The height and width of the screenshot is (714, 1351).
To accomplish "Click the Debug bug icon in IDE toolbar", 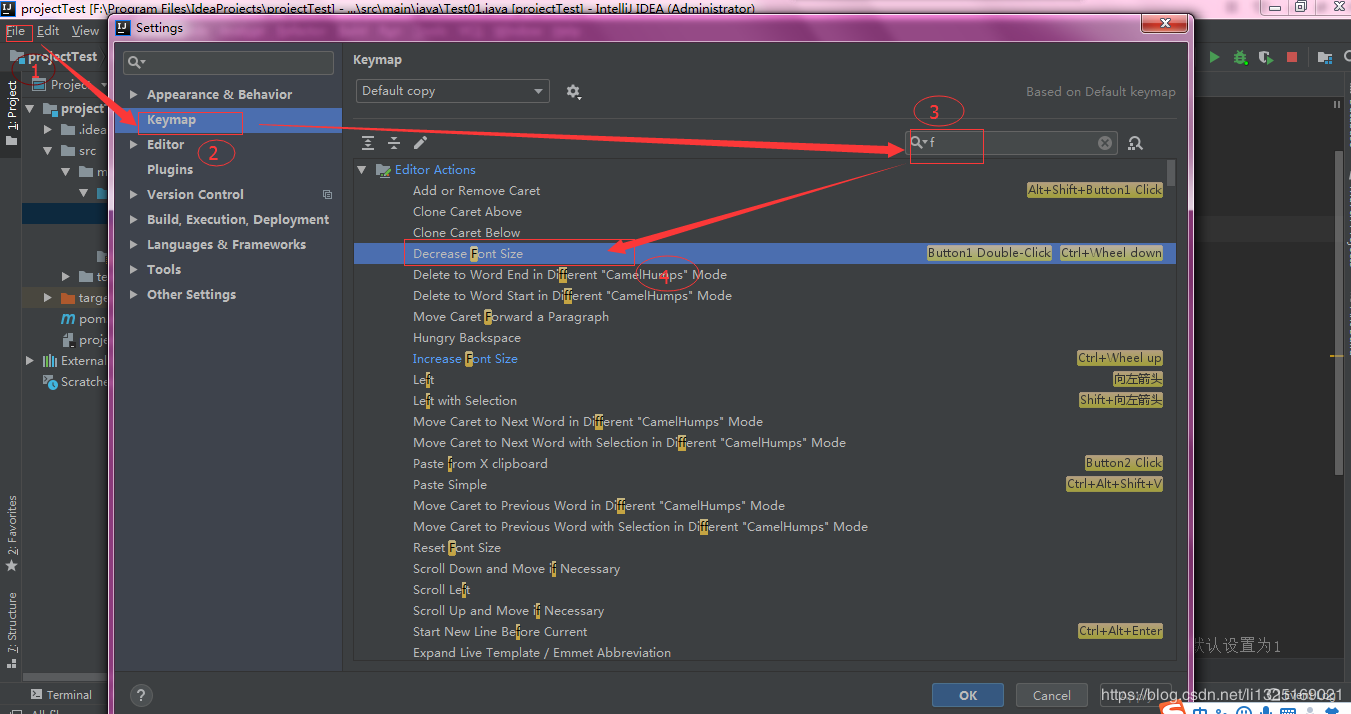I will [1240, 58].
